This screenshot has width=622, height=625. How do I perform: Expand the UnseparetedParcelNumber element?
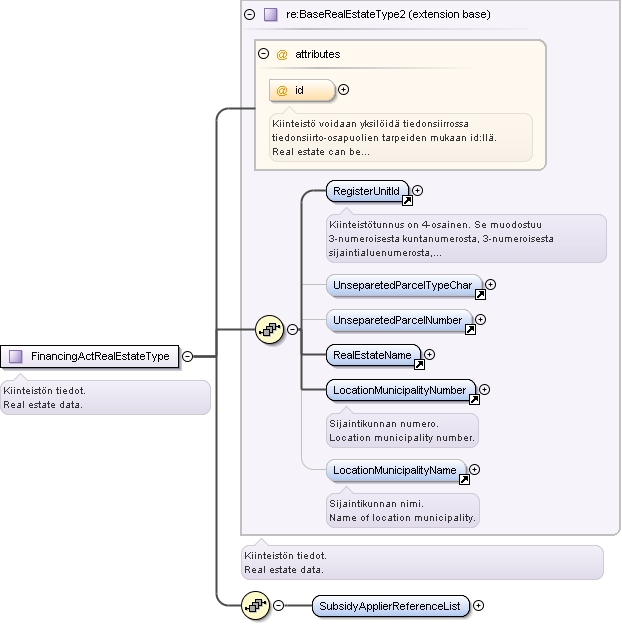coord(480,320)
